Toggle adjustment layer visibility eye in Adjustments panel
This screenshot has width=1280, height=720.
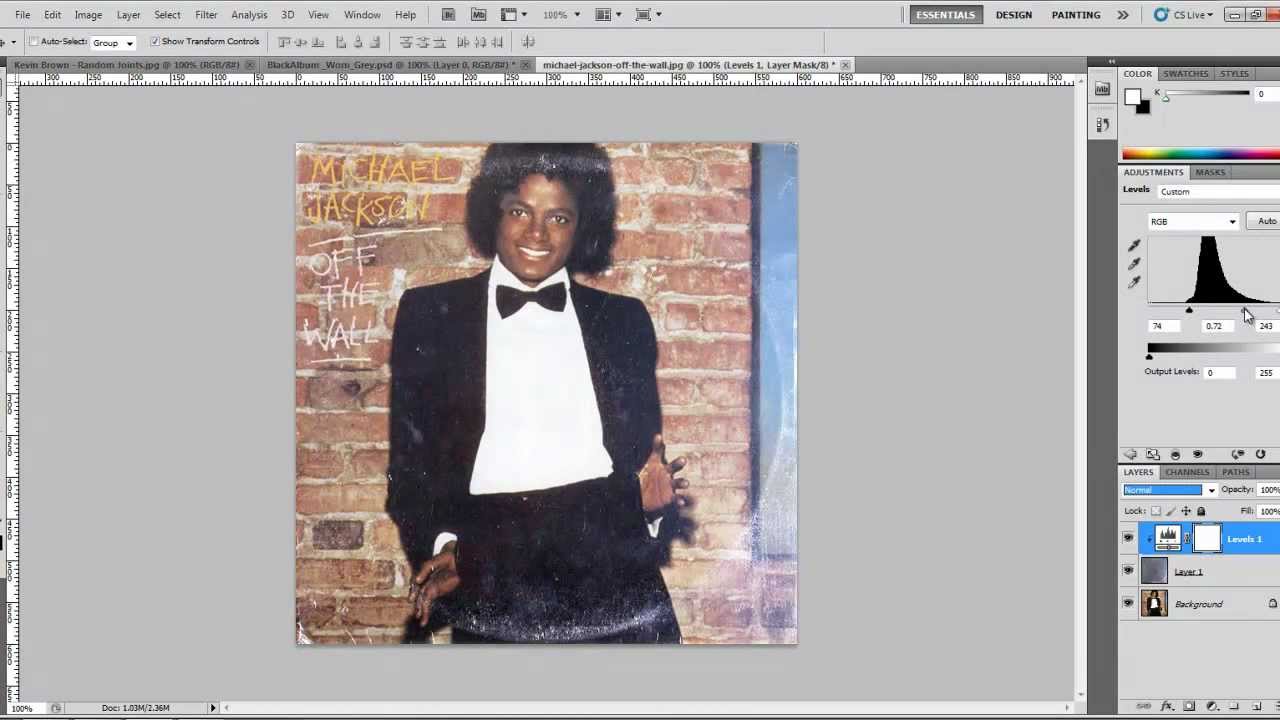click(1197, 455)
